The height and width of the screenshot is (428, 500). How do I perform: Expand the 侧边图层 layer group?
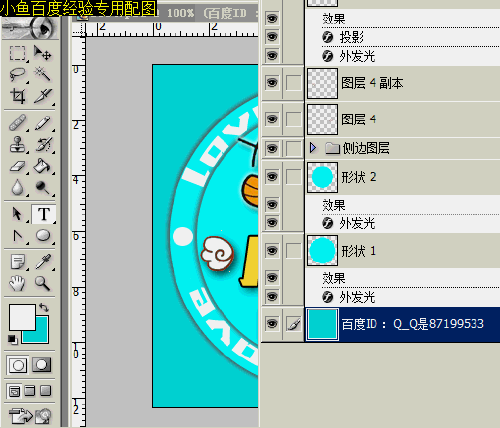click(313, 148)
